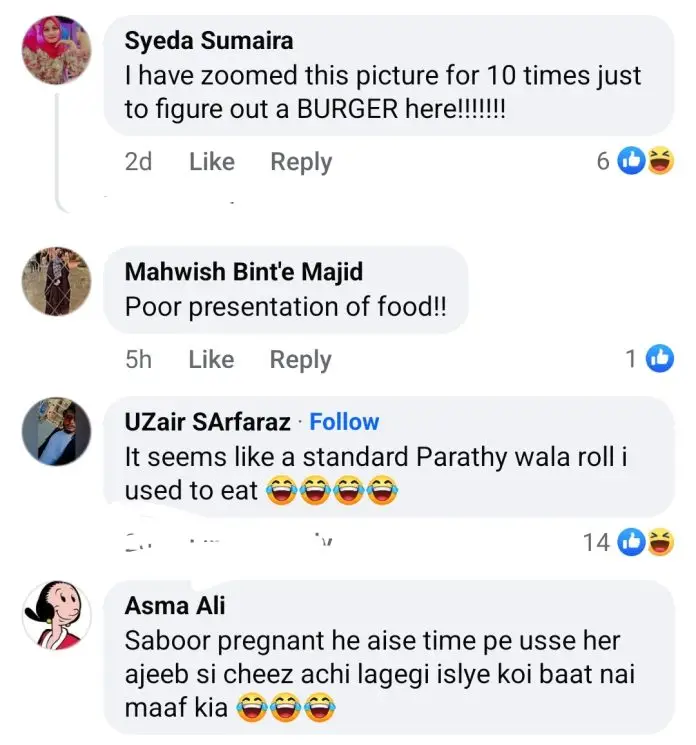Follow UZair SArfaraz
This screenshot has width=696, height=745.
click(x=344, y=422)
